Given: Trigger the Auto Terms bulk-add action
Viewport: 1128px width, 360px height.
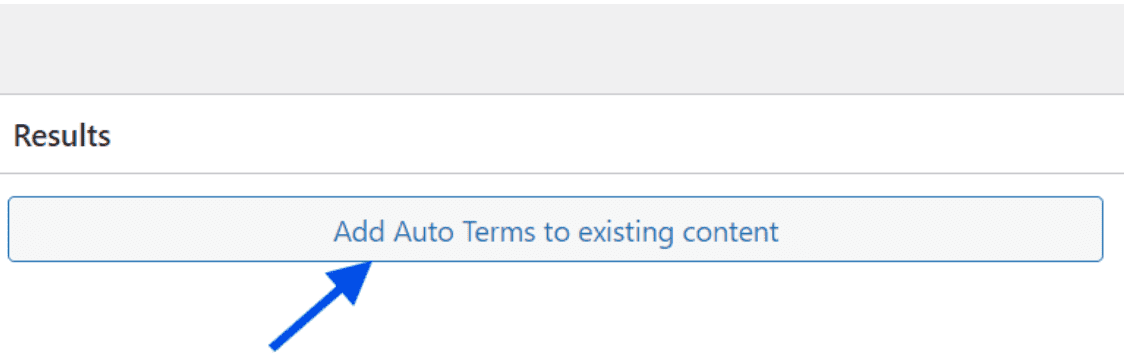Looking at the screenshot, I should [555, 229].
